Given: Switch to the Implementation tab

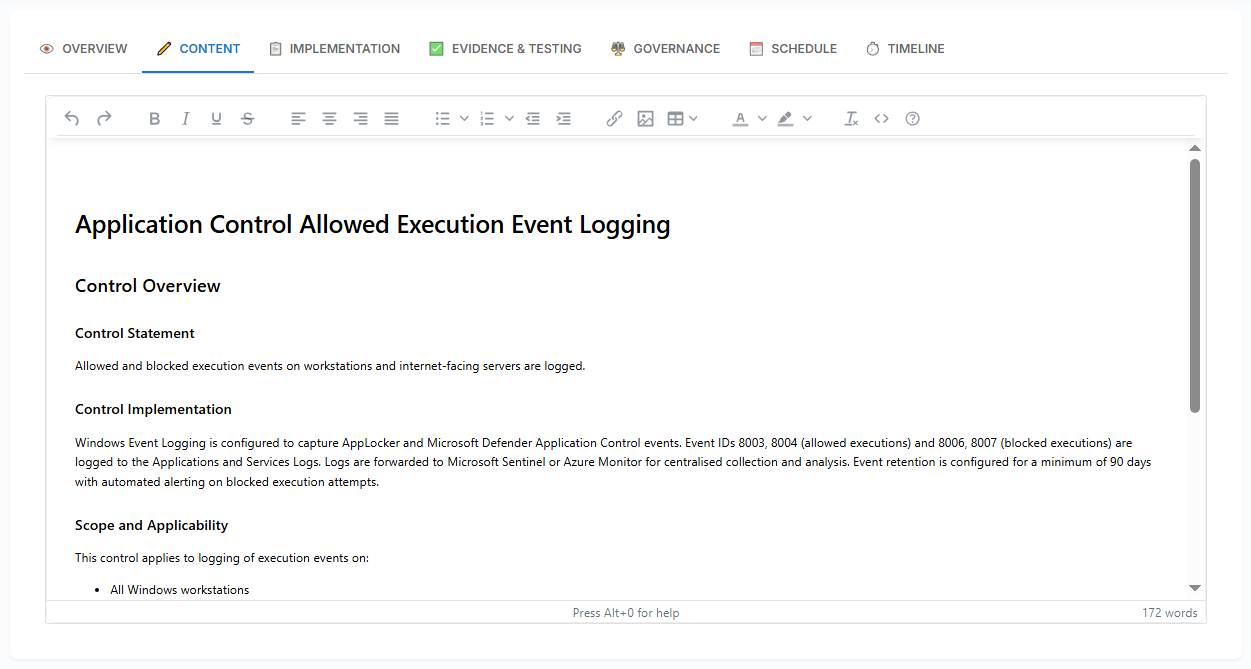Looking at the screenshot, I should click(x=334, y=48).
